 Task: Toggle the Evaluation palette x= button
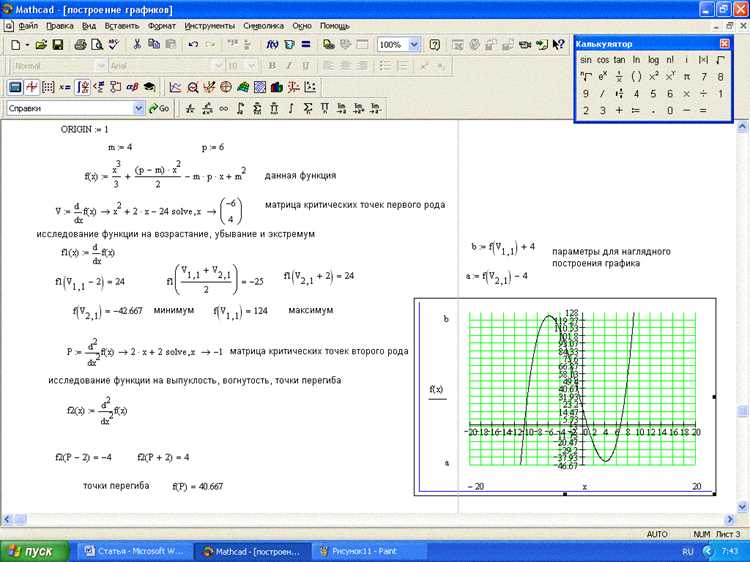point(65,87)
